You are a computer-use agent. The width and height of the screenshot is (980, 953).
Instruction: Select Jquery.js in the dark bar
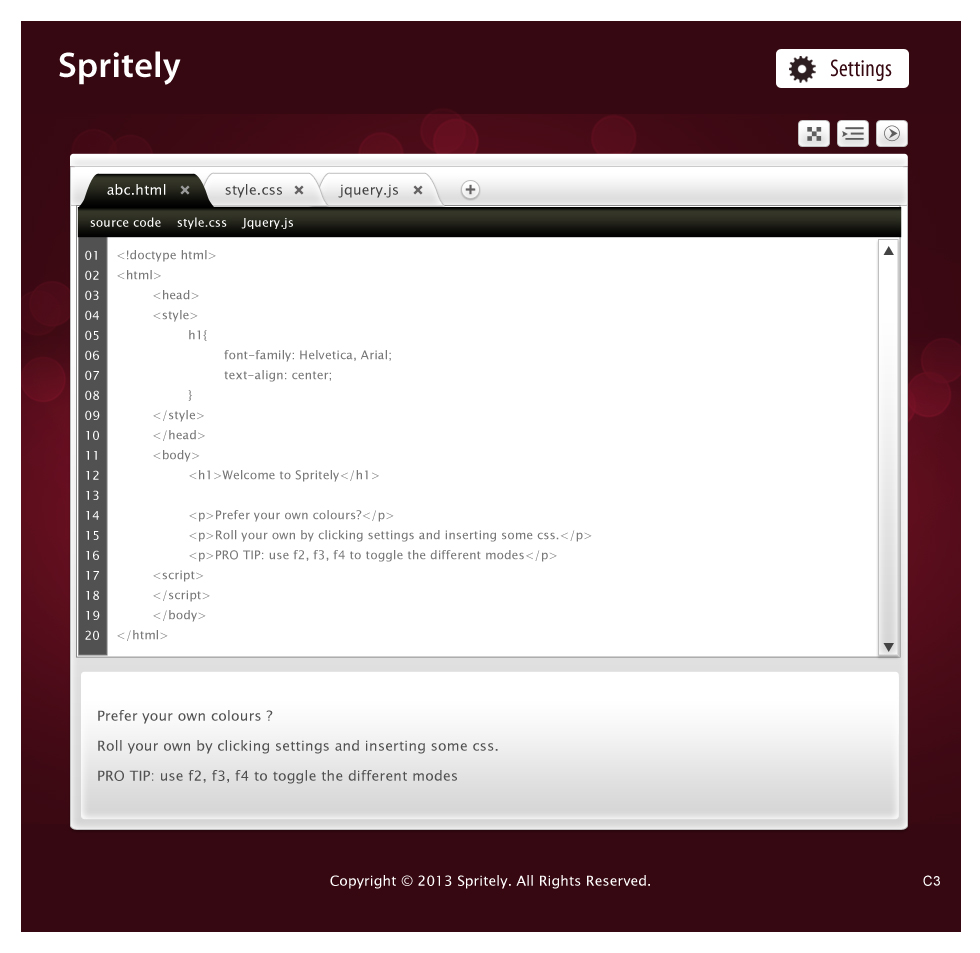pyautogui.click(x=268, y=223)
